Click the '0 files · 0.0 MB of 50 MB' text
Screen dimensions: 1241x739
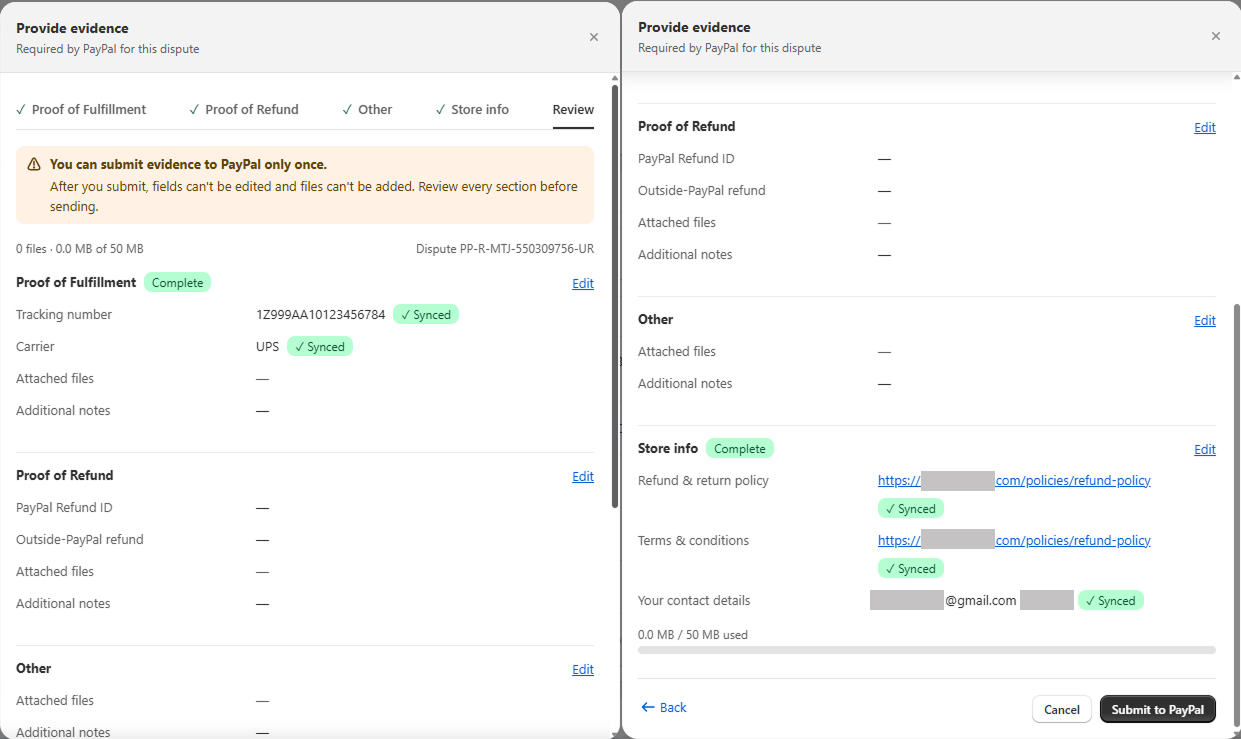click(x=80, y=248)
